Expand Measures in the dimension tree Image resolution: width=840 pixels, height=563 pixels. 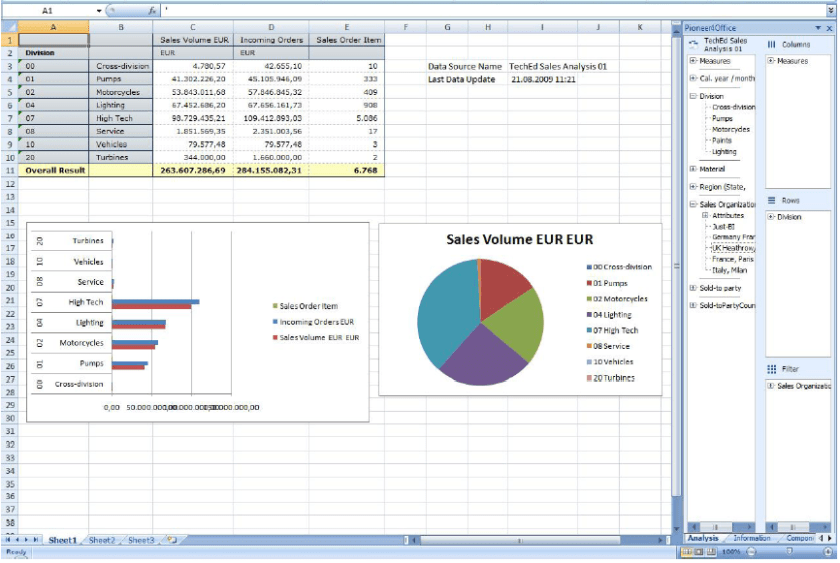point(693,61)
